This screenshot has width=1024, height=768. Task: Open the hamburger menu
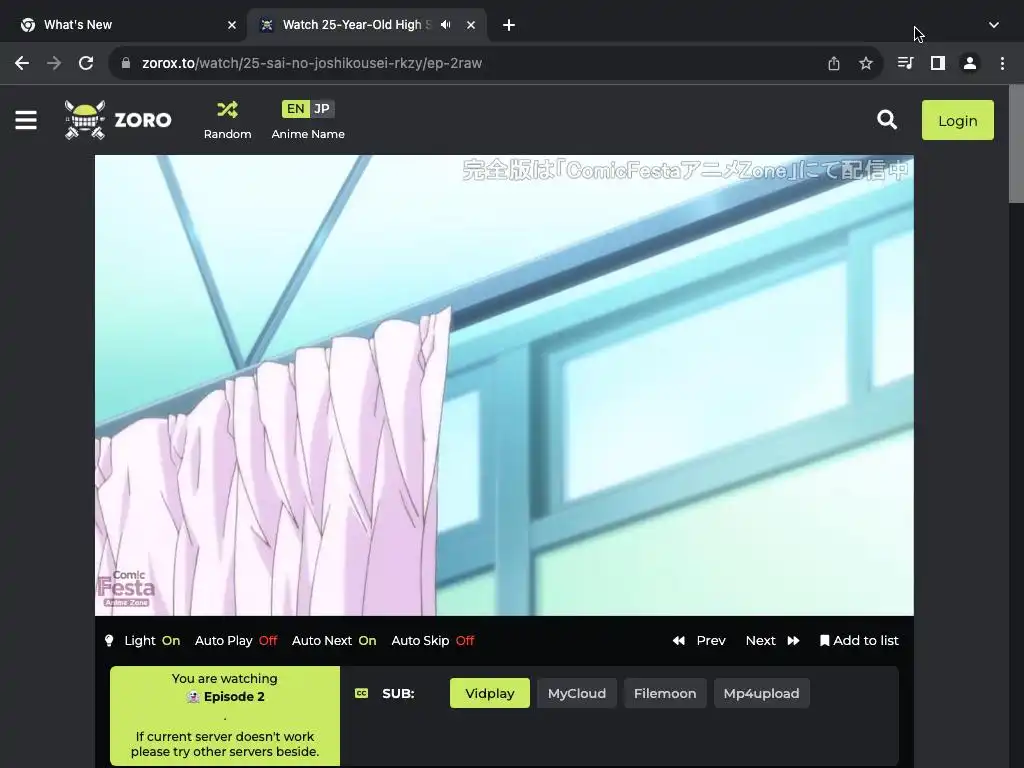[25, 120]
